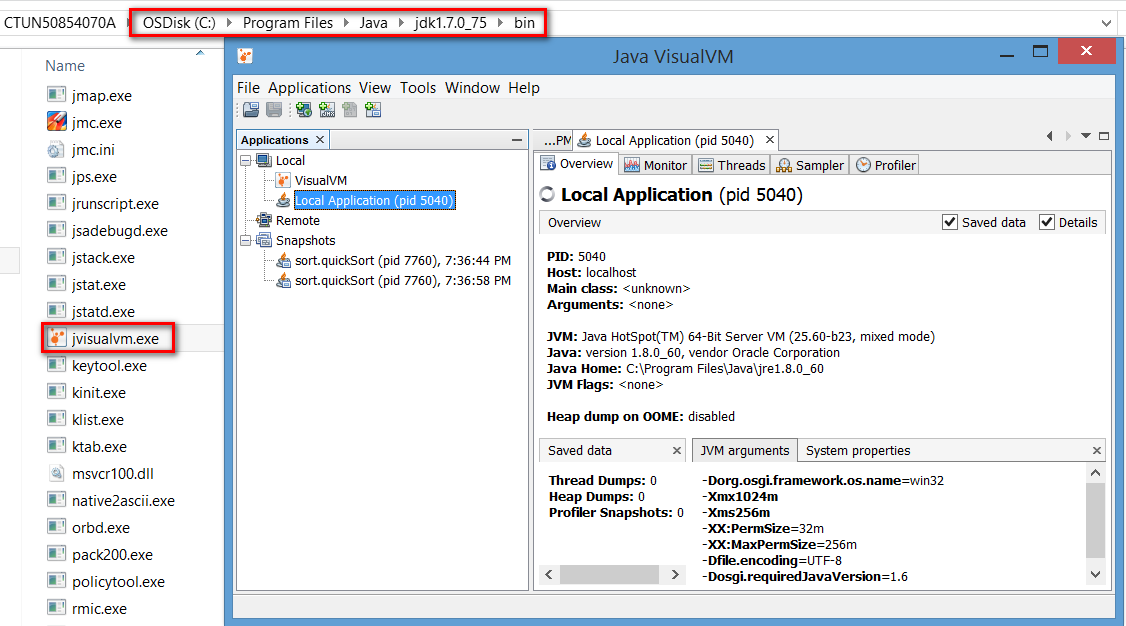Expand the chevron after jdk1.7.0_75 in breadcrumb
The image size is (1126, 626).
(x=500, y=23)
